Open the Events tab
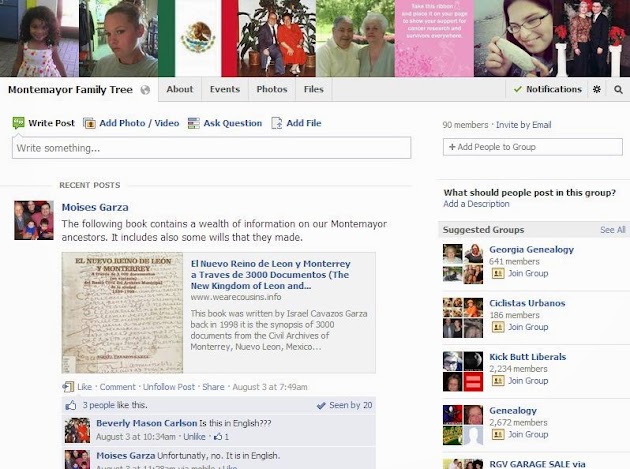 (225, 89)
